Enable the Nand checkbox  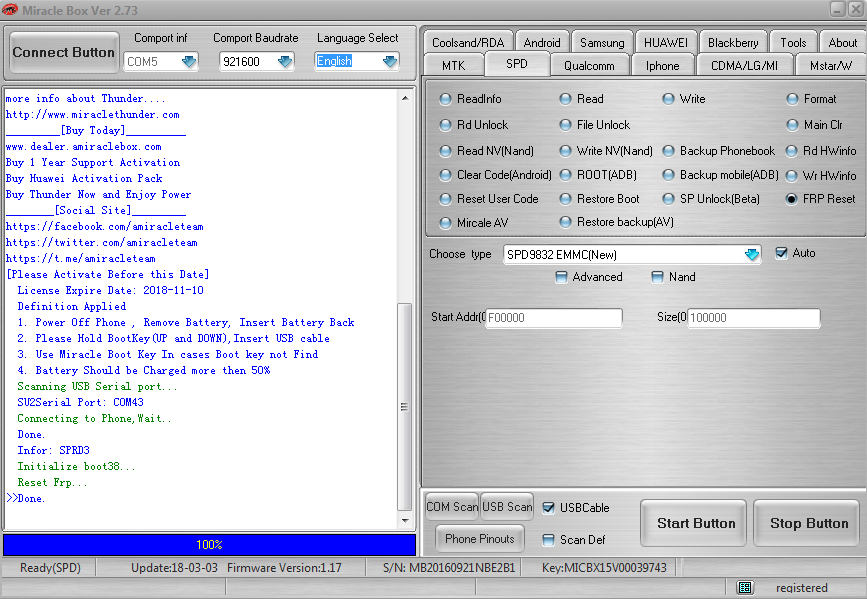(x=657, y=277)
